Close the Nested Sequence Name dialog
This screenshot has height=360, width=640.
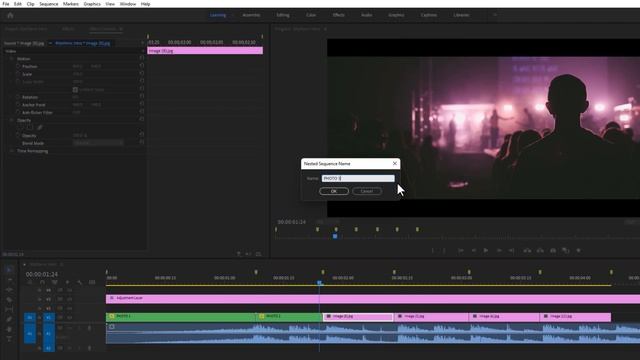395,163
